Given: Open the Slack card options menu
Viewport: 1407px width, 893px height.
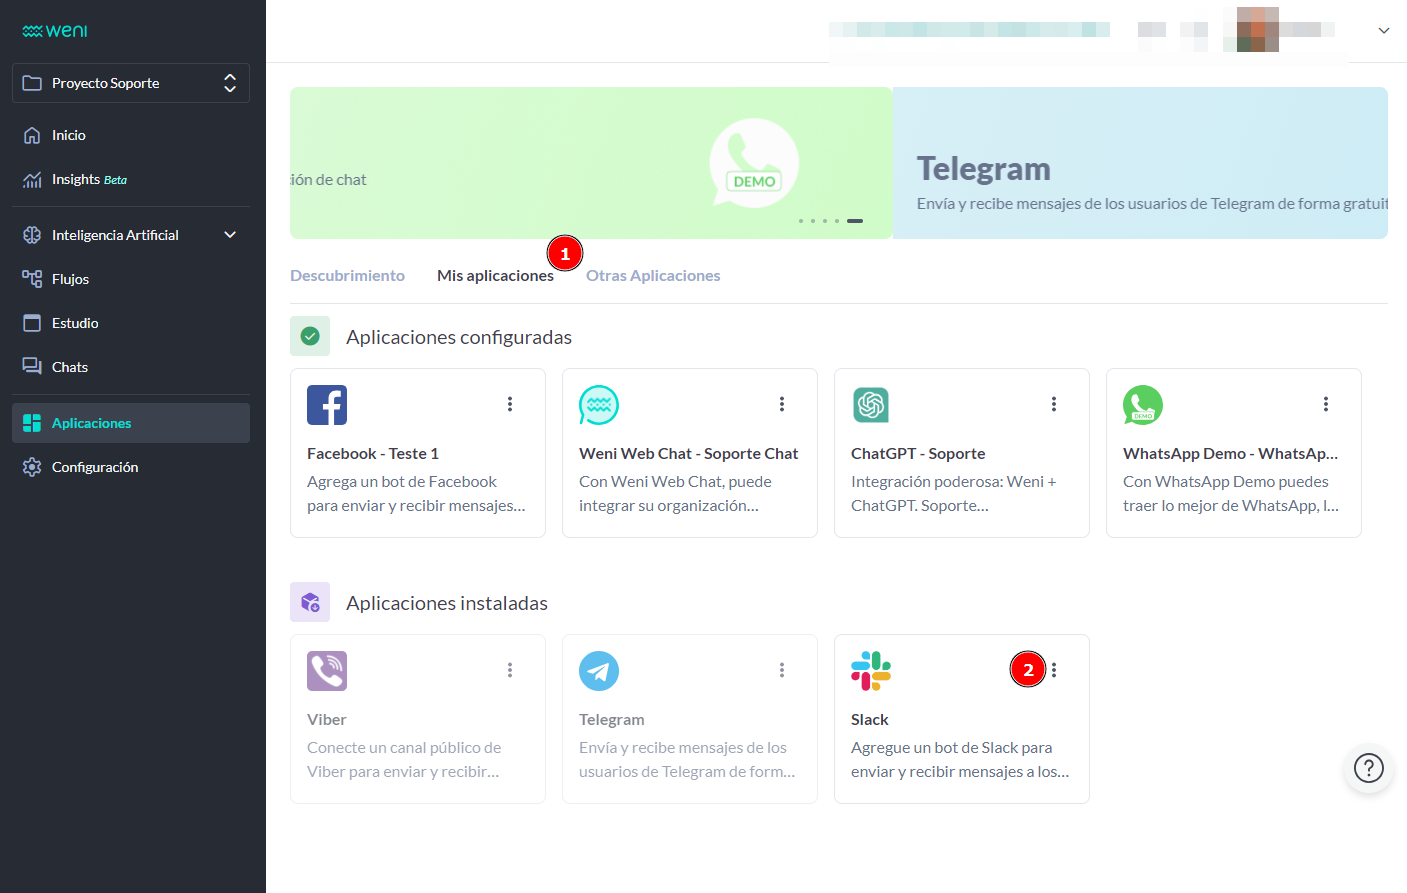Looking at the screenshot, I should (1053, 669).
